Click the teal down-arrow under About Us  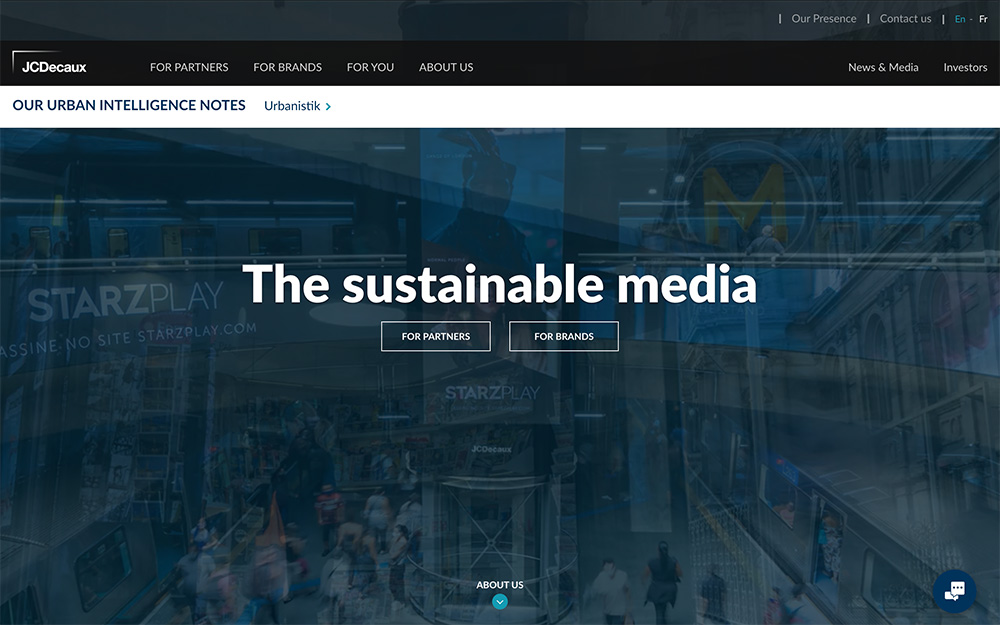500,601
